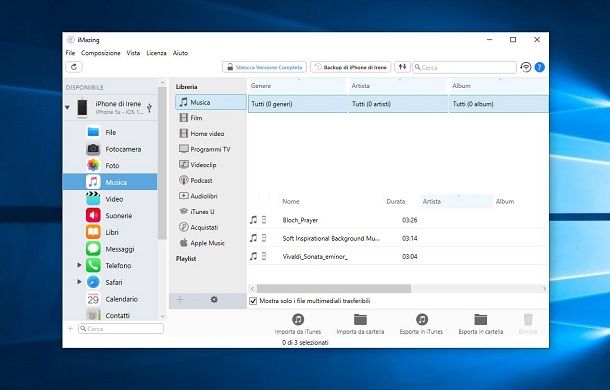Sort tracks by Artista column header

[456, 201]
